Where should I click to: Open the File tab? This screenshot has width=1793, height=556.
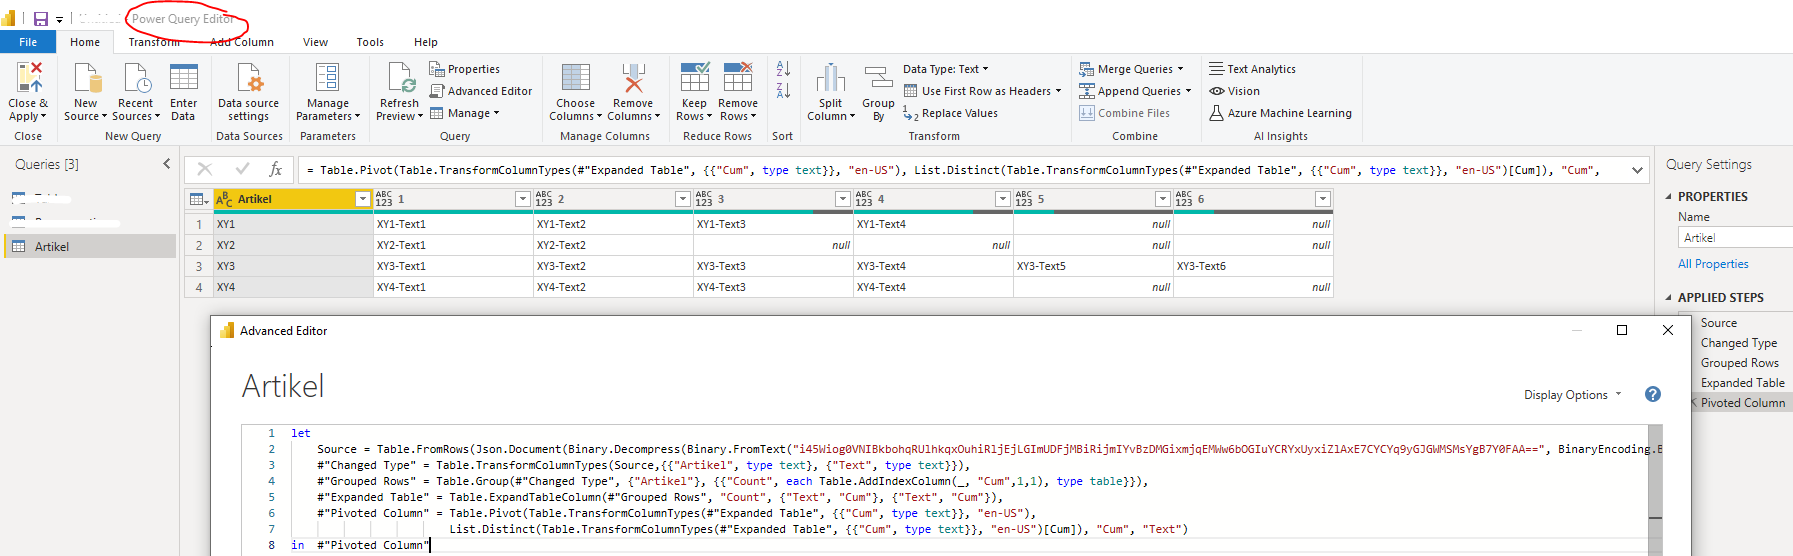(x=28, y=42)
